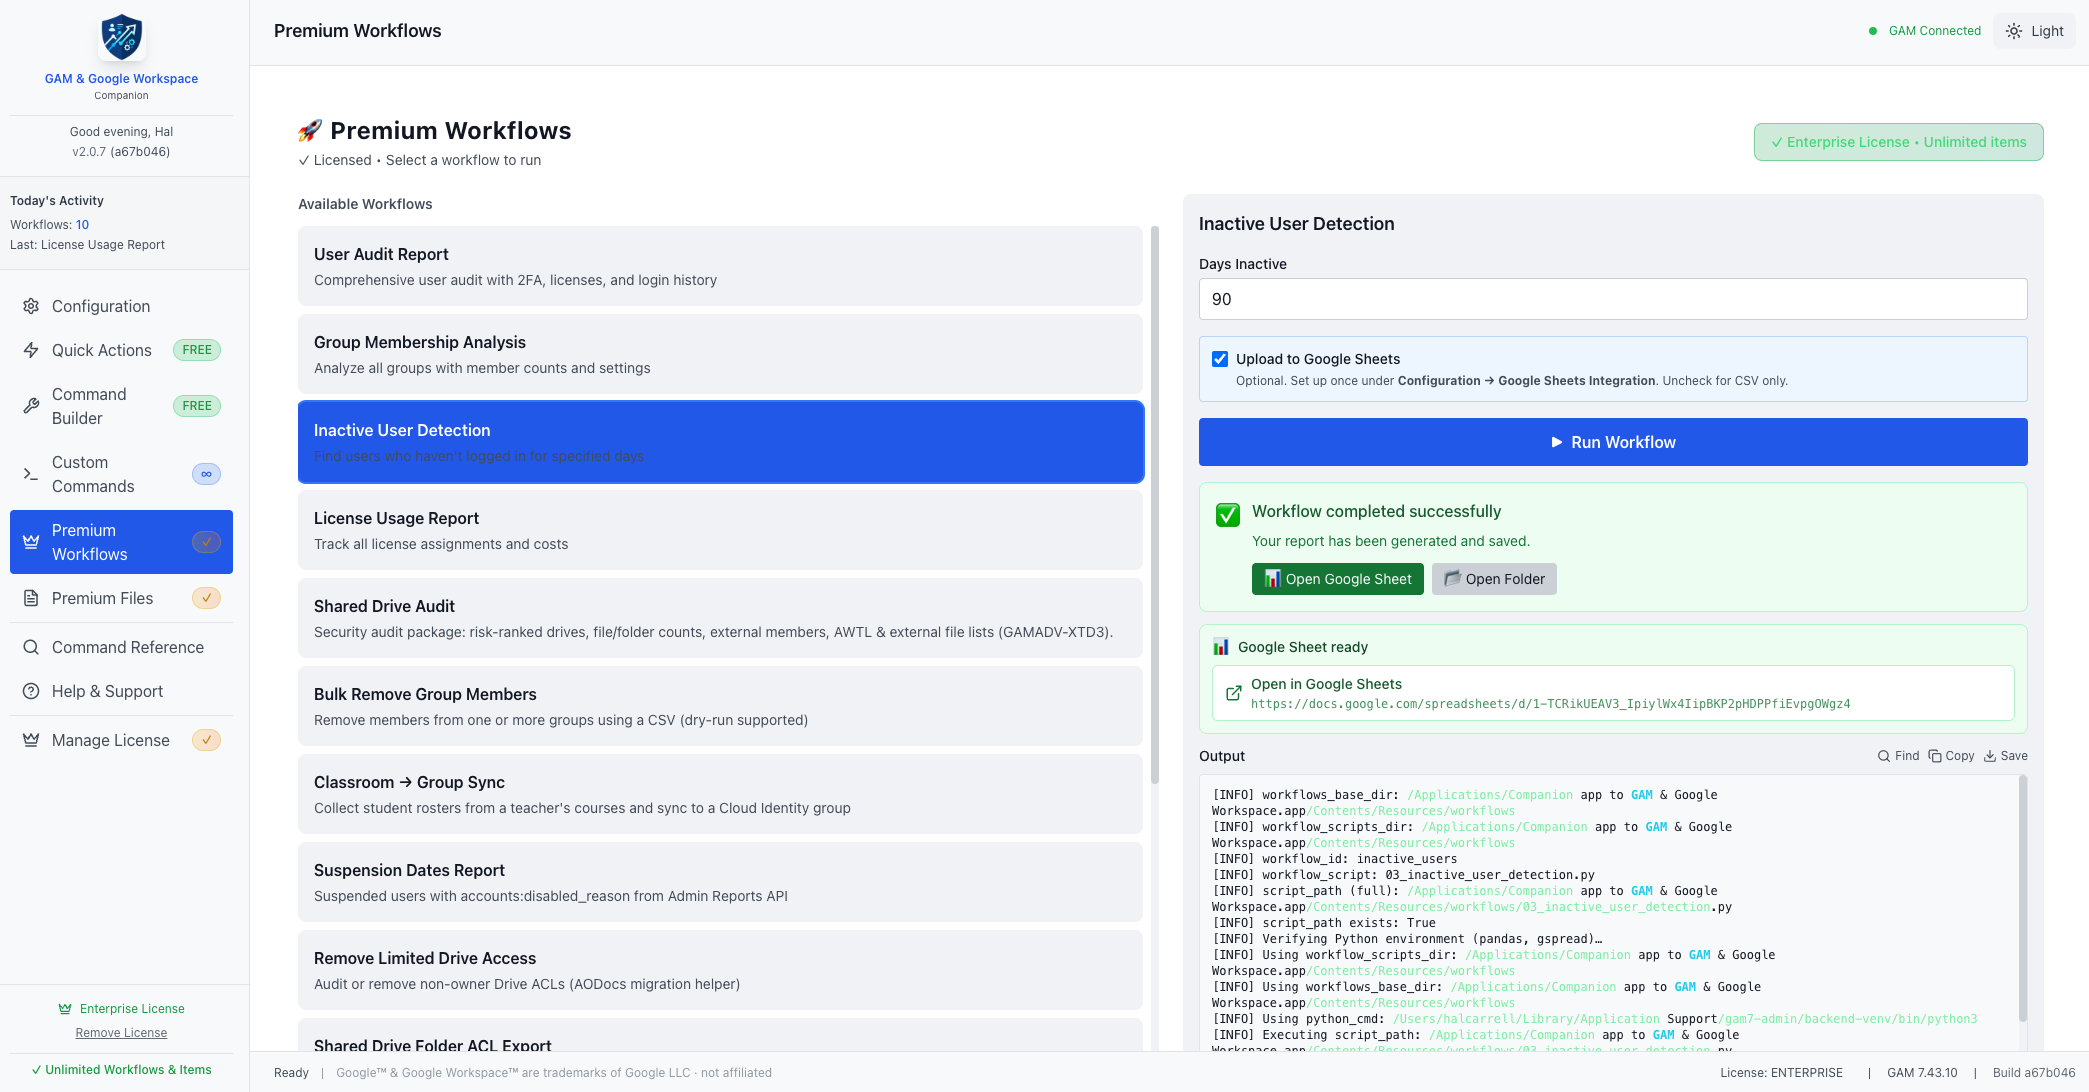Click the GAM shield logo at top
The width and height of the screenshot is (2089, 1092).
click(122, 38)
